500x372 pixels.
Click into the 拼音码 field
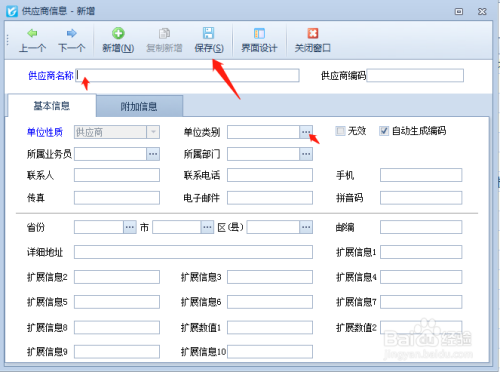pyautogui.click(x=421, y=198)
